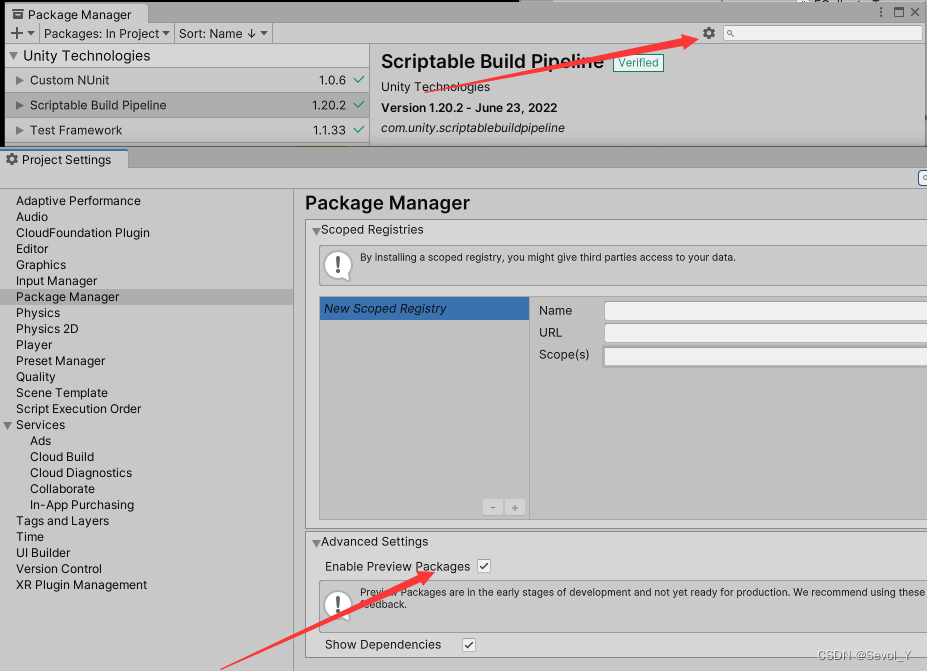Open Package Manager advanced settings gear
Viewport: 927px width, 671px height.
coord(709,33)
